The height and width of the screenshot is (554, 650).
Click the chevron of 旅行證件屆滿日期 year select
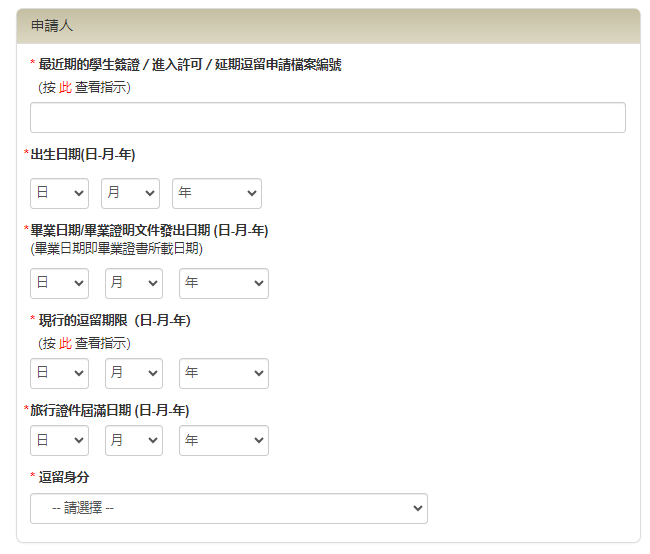click(259, 440)
